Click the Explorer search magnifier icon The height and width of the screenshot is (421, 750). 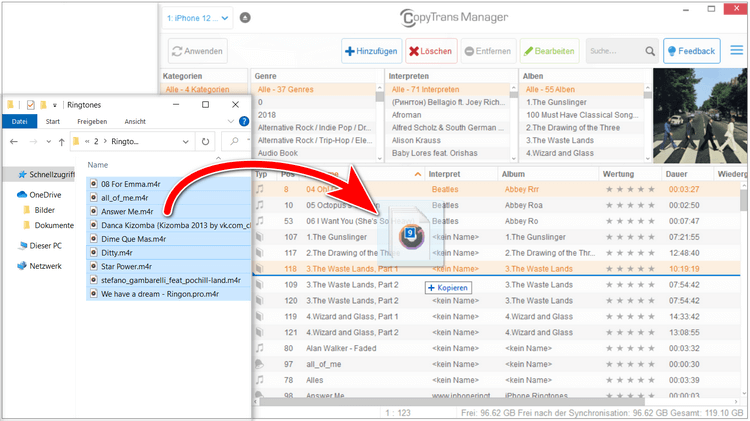tap(234, 141)
